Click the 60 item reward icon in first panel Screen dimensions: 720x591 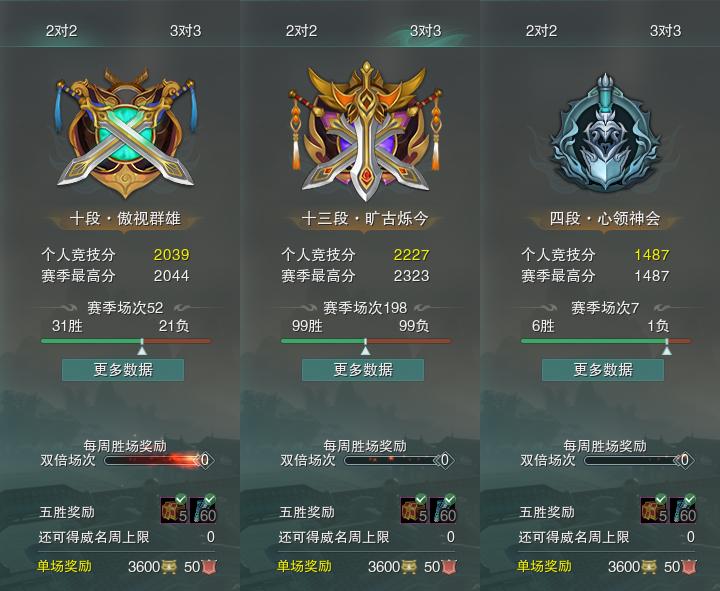tap(204, 510)
